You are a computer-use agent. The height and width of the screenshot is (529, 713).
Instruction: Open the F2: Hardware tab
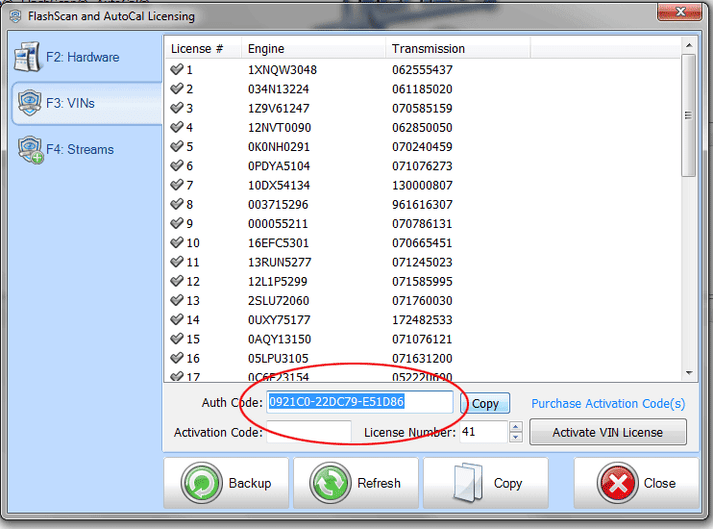point(82,57)
